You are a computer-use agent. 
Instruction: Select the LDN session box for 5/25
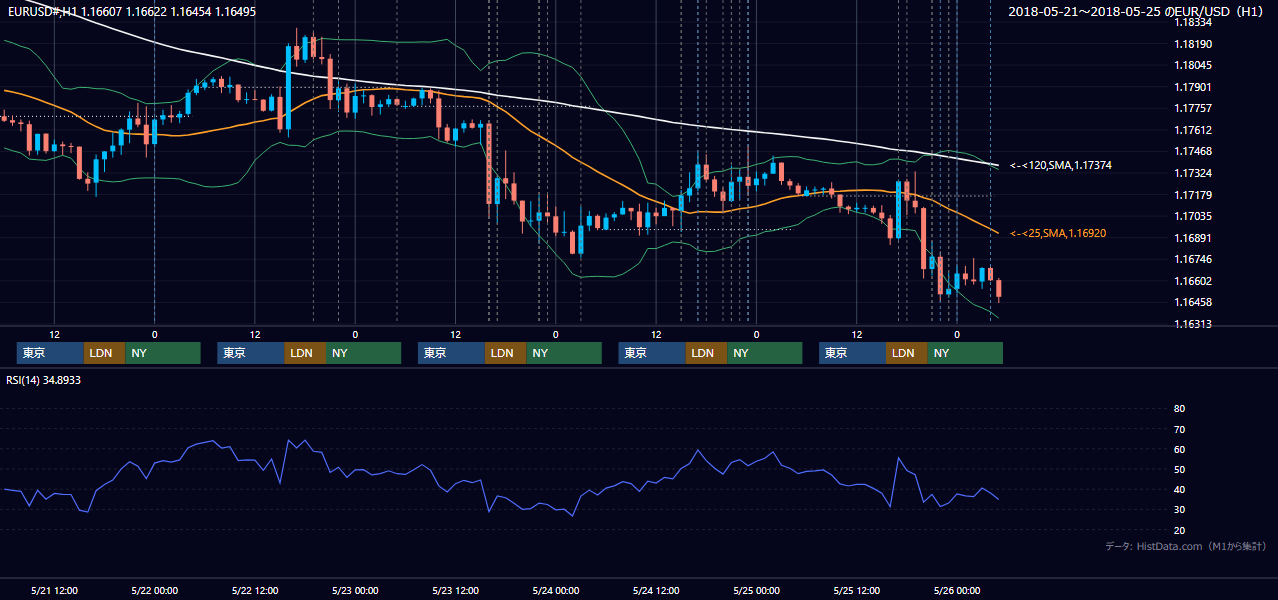coord(906,353)
